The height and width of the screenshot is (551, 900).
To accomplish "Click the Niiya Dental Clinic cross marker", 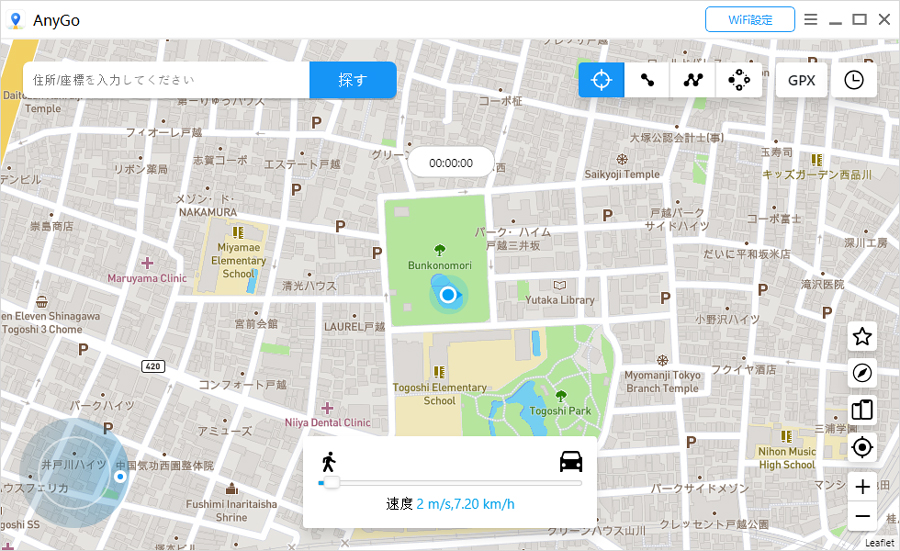I will pos(327,408).
